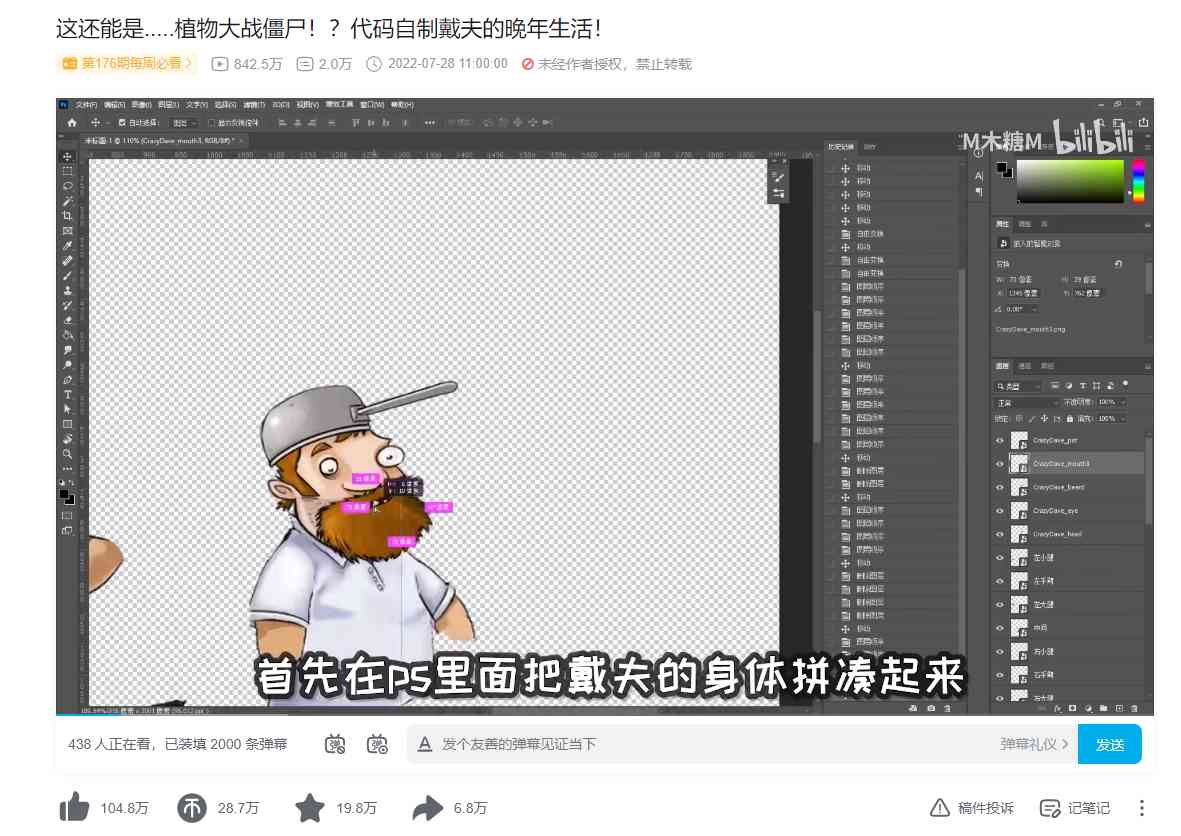Open the layer filter type dropdown
This screenshot has height=836, width=1181.
pyautogui.click(x=1018, y=386)
